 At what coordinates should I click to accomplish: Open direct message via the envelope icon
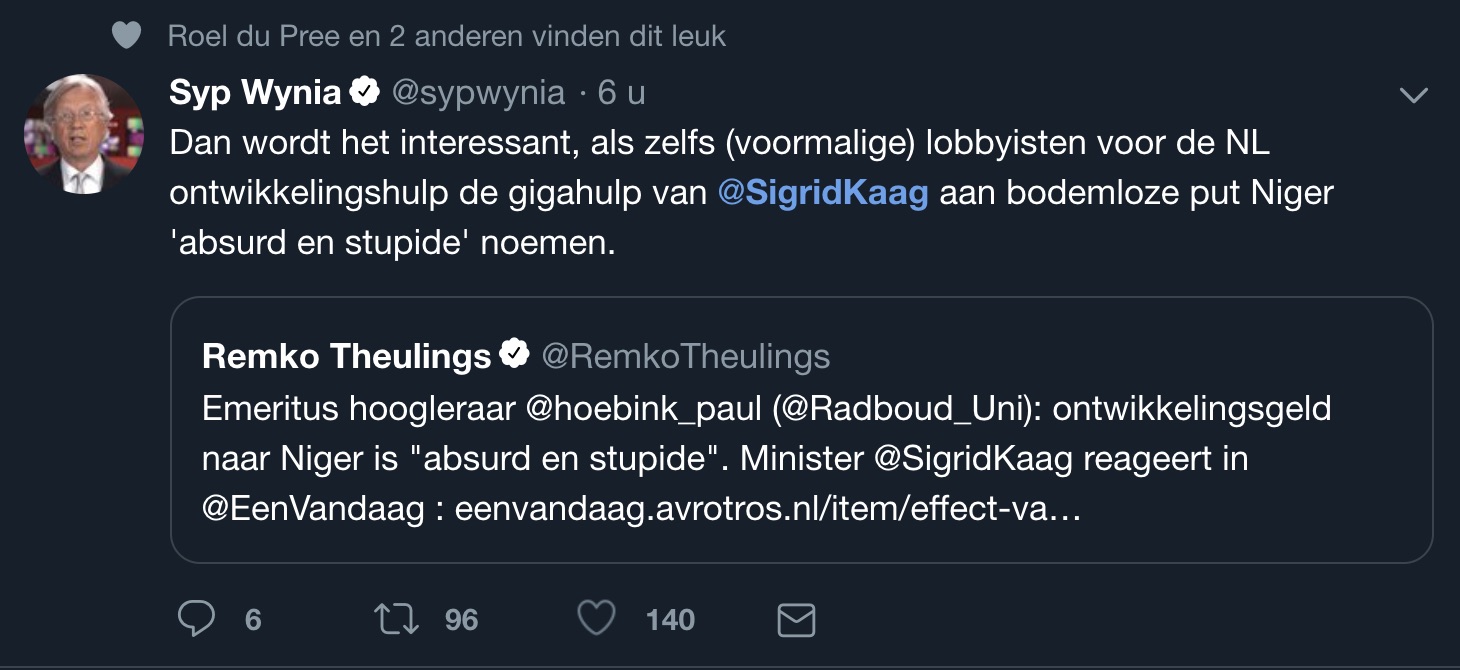pyautogui.click(x=796, y=619)
